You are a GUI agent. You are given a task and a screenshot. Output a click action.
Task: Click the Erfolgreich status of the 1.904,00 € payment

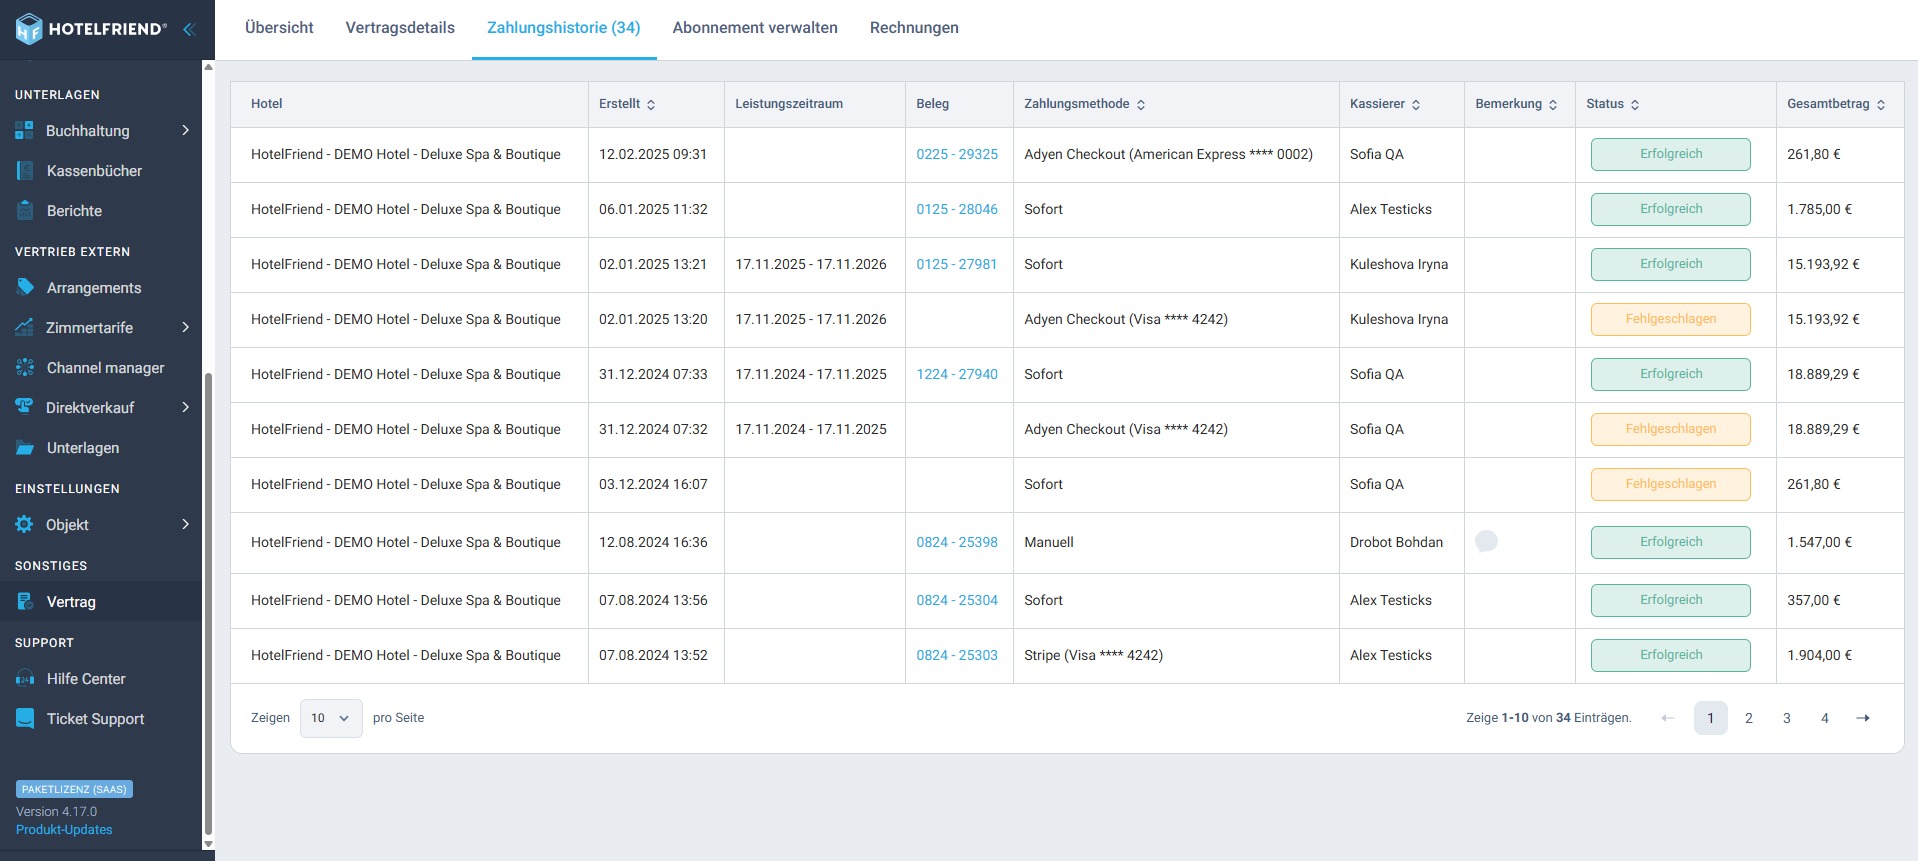[1671, 655]
